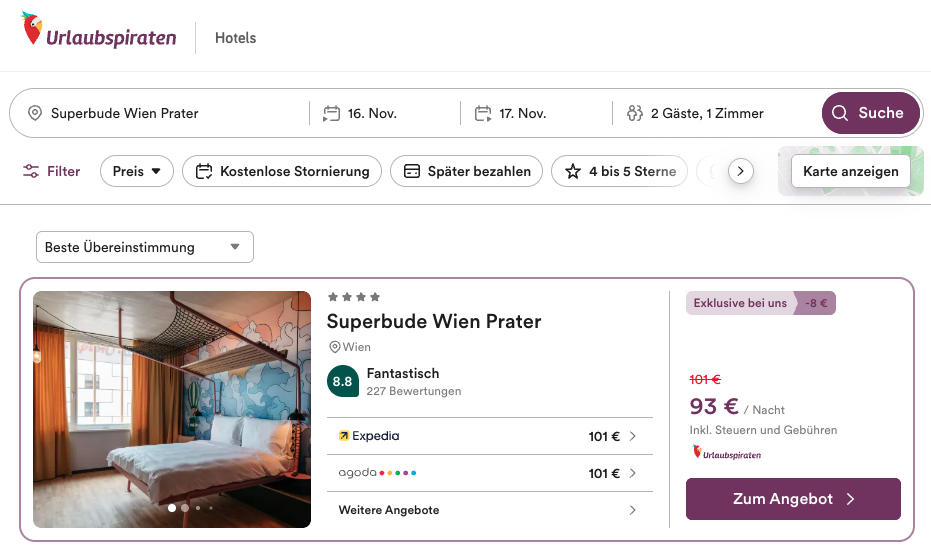Image resolution: width=931 pixels, height=554 pixels.
Task: Toggle the Kostenlose Stornierung filter
Action: point(282,171)
